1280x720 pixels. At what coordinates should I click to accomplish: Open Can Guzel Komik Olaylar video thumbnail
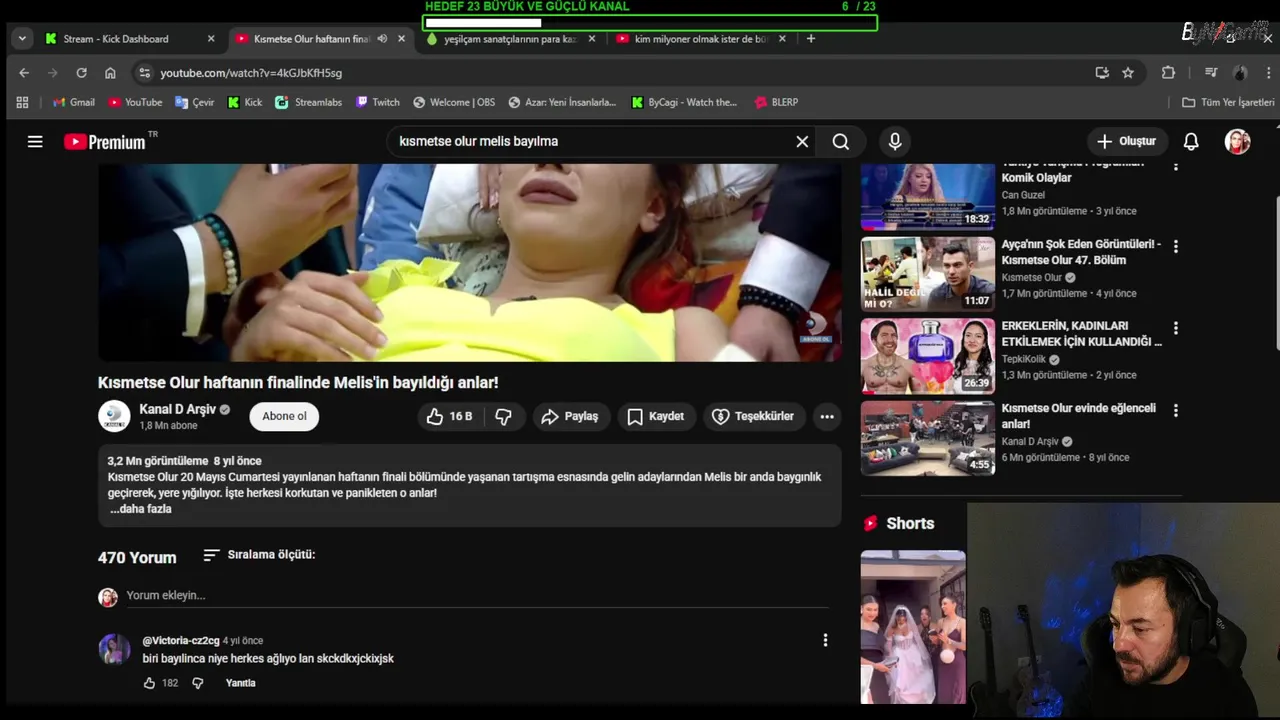[x=928, y=197]
